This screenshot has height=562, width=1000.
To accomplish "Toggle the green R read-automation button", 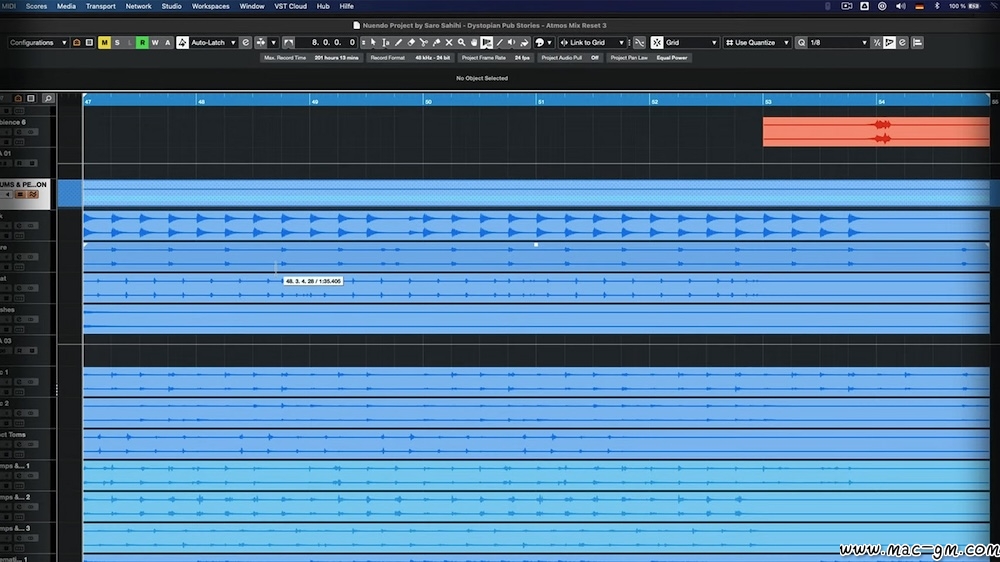I will point(142,43).
